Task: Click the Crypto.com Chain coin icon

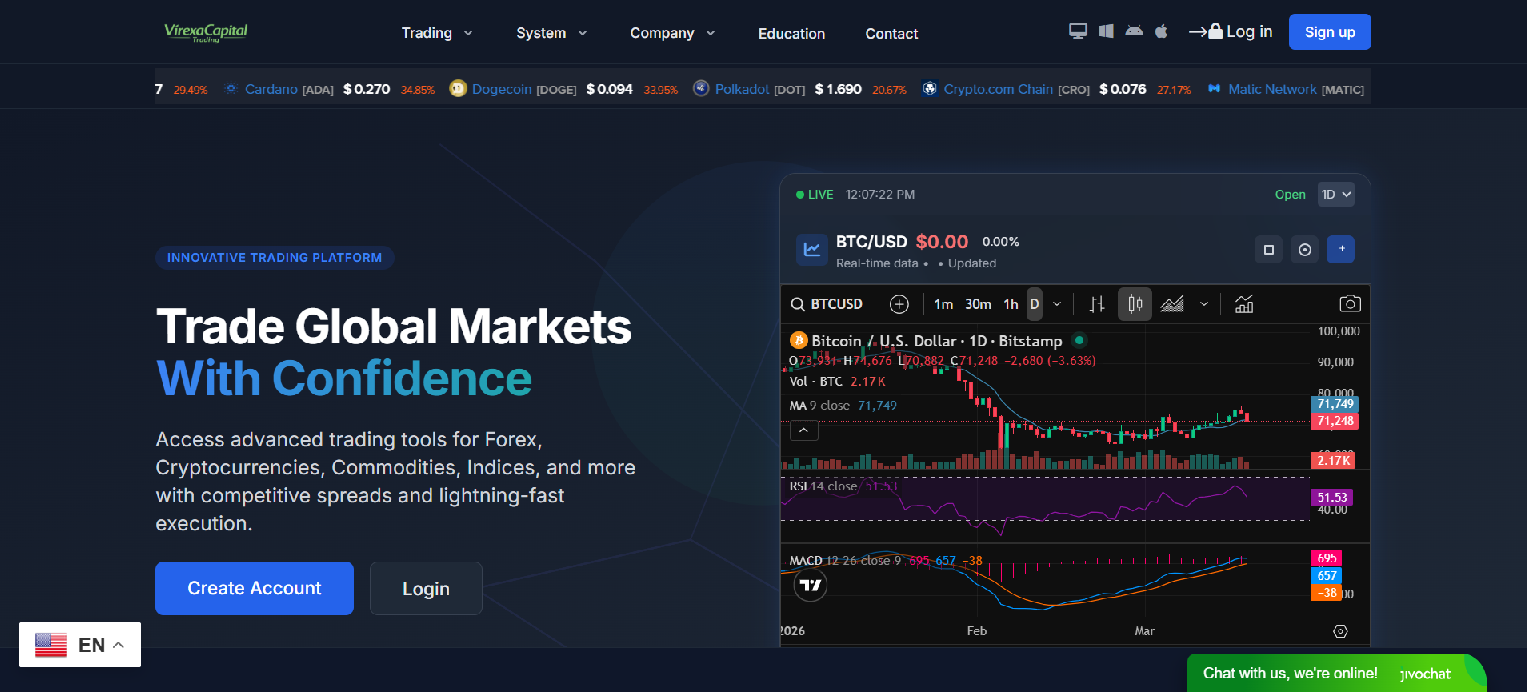Action: (x=930, y=89)
